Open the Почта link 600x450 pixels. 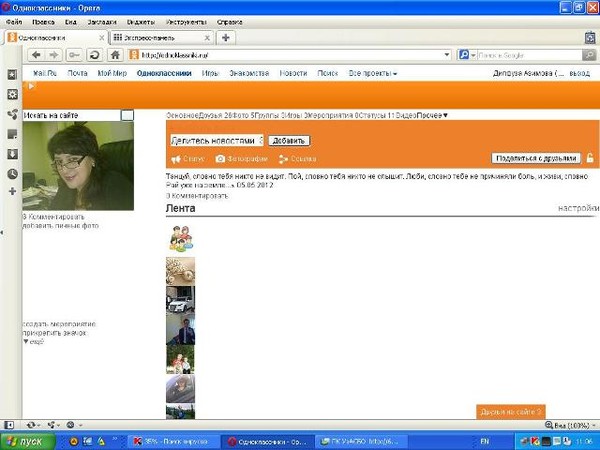77,73
